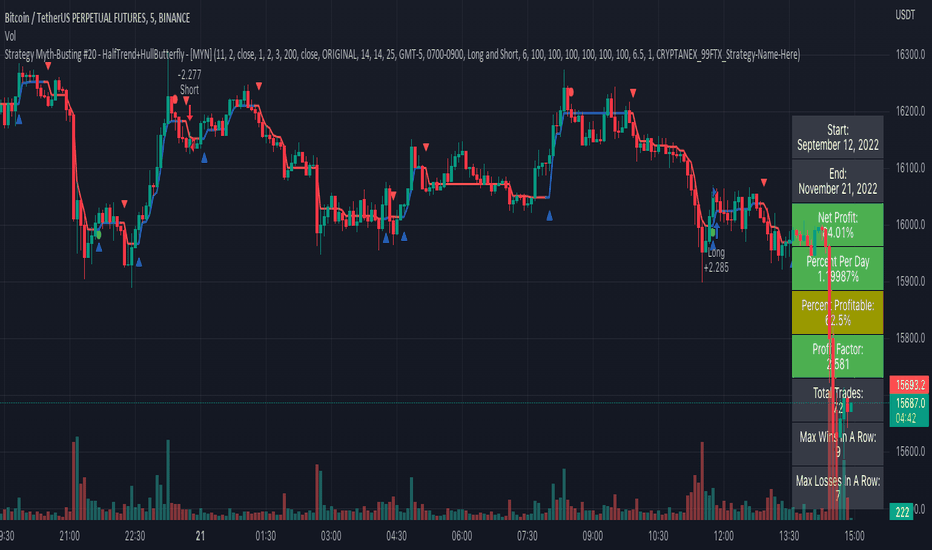Click the Long +2.285 trade label
This screenshot has height=550, width=932.
click(x=716, y=260)
